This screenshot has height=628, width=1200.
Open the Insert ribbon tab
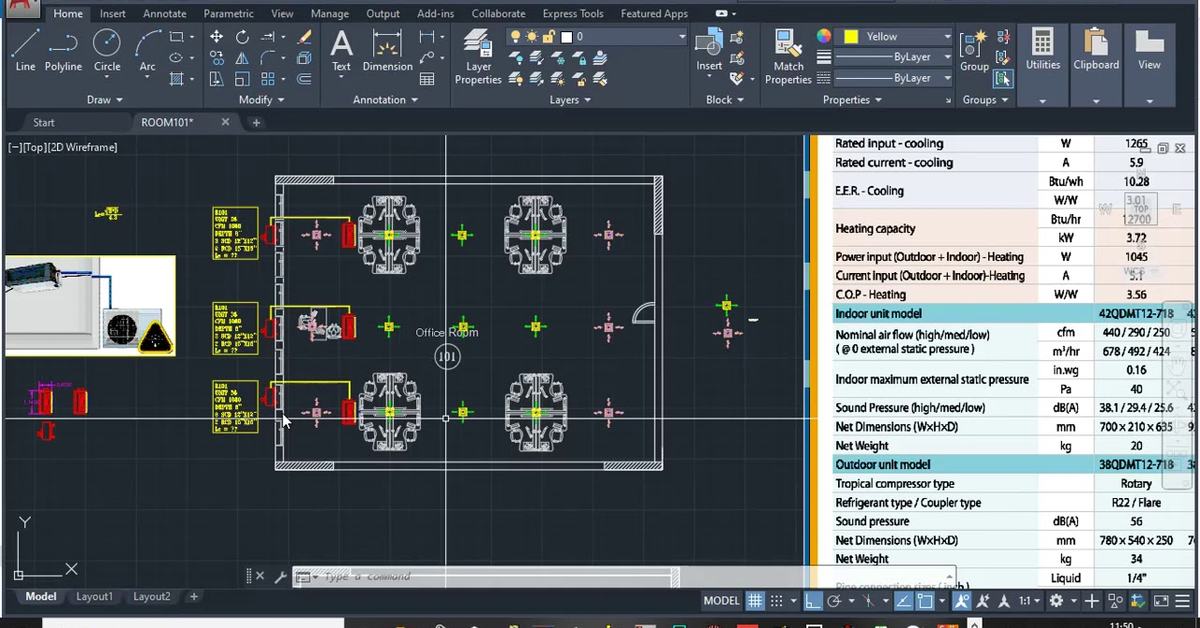click(113, 14)
